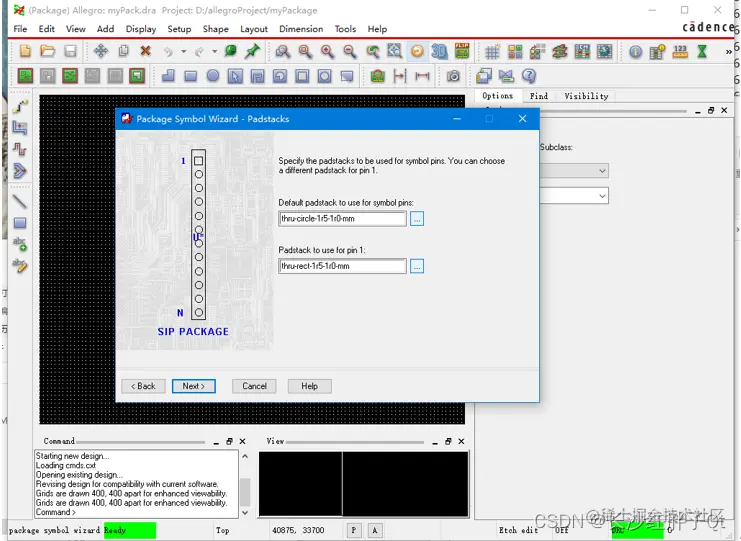The height and width of the screenshot is (541, 741).
Task: Select the circle shape add icon
Action: pyautogui.click(x=213, y=76)
